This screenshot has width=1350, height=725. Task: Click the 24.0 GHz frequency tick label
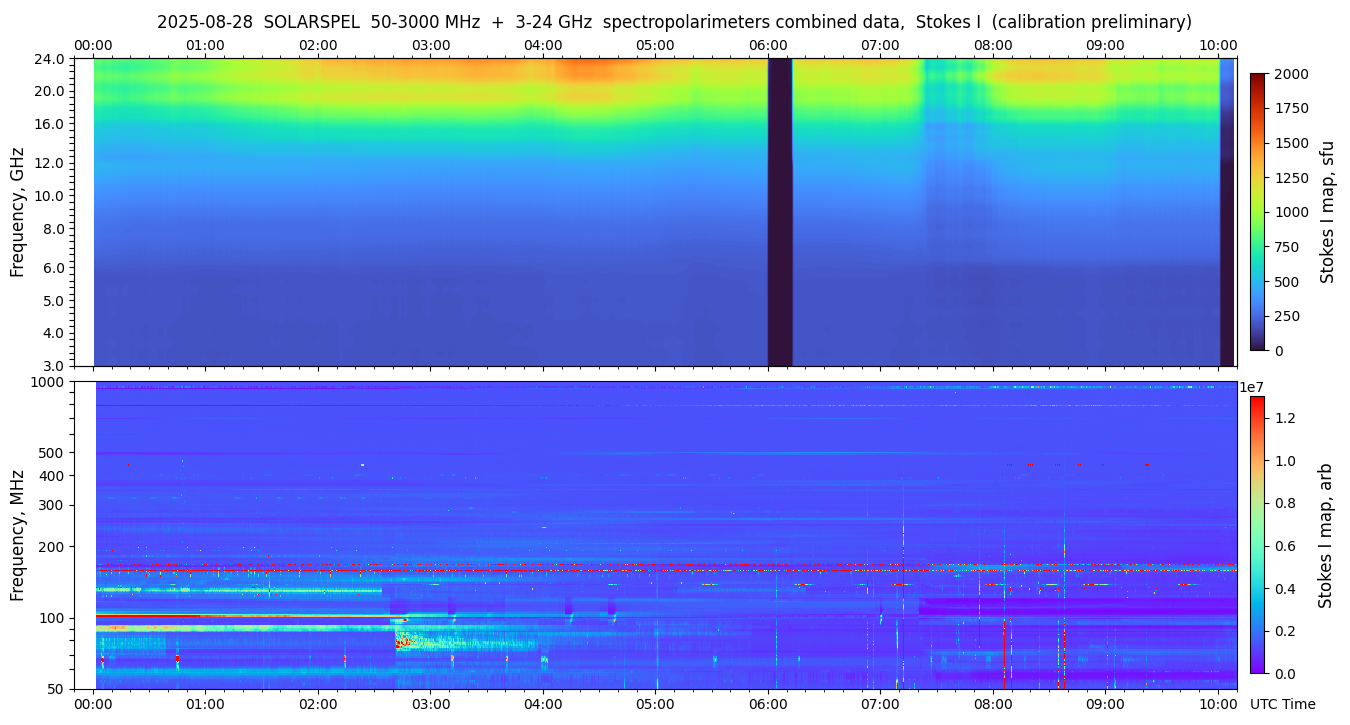pos(52,59)
